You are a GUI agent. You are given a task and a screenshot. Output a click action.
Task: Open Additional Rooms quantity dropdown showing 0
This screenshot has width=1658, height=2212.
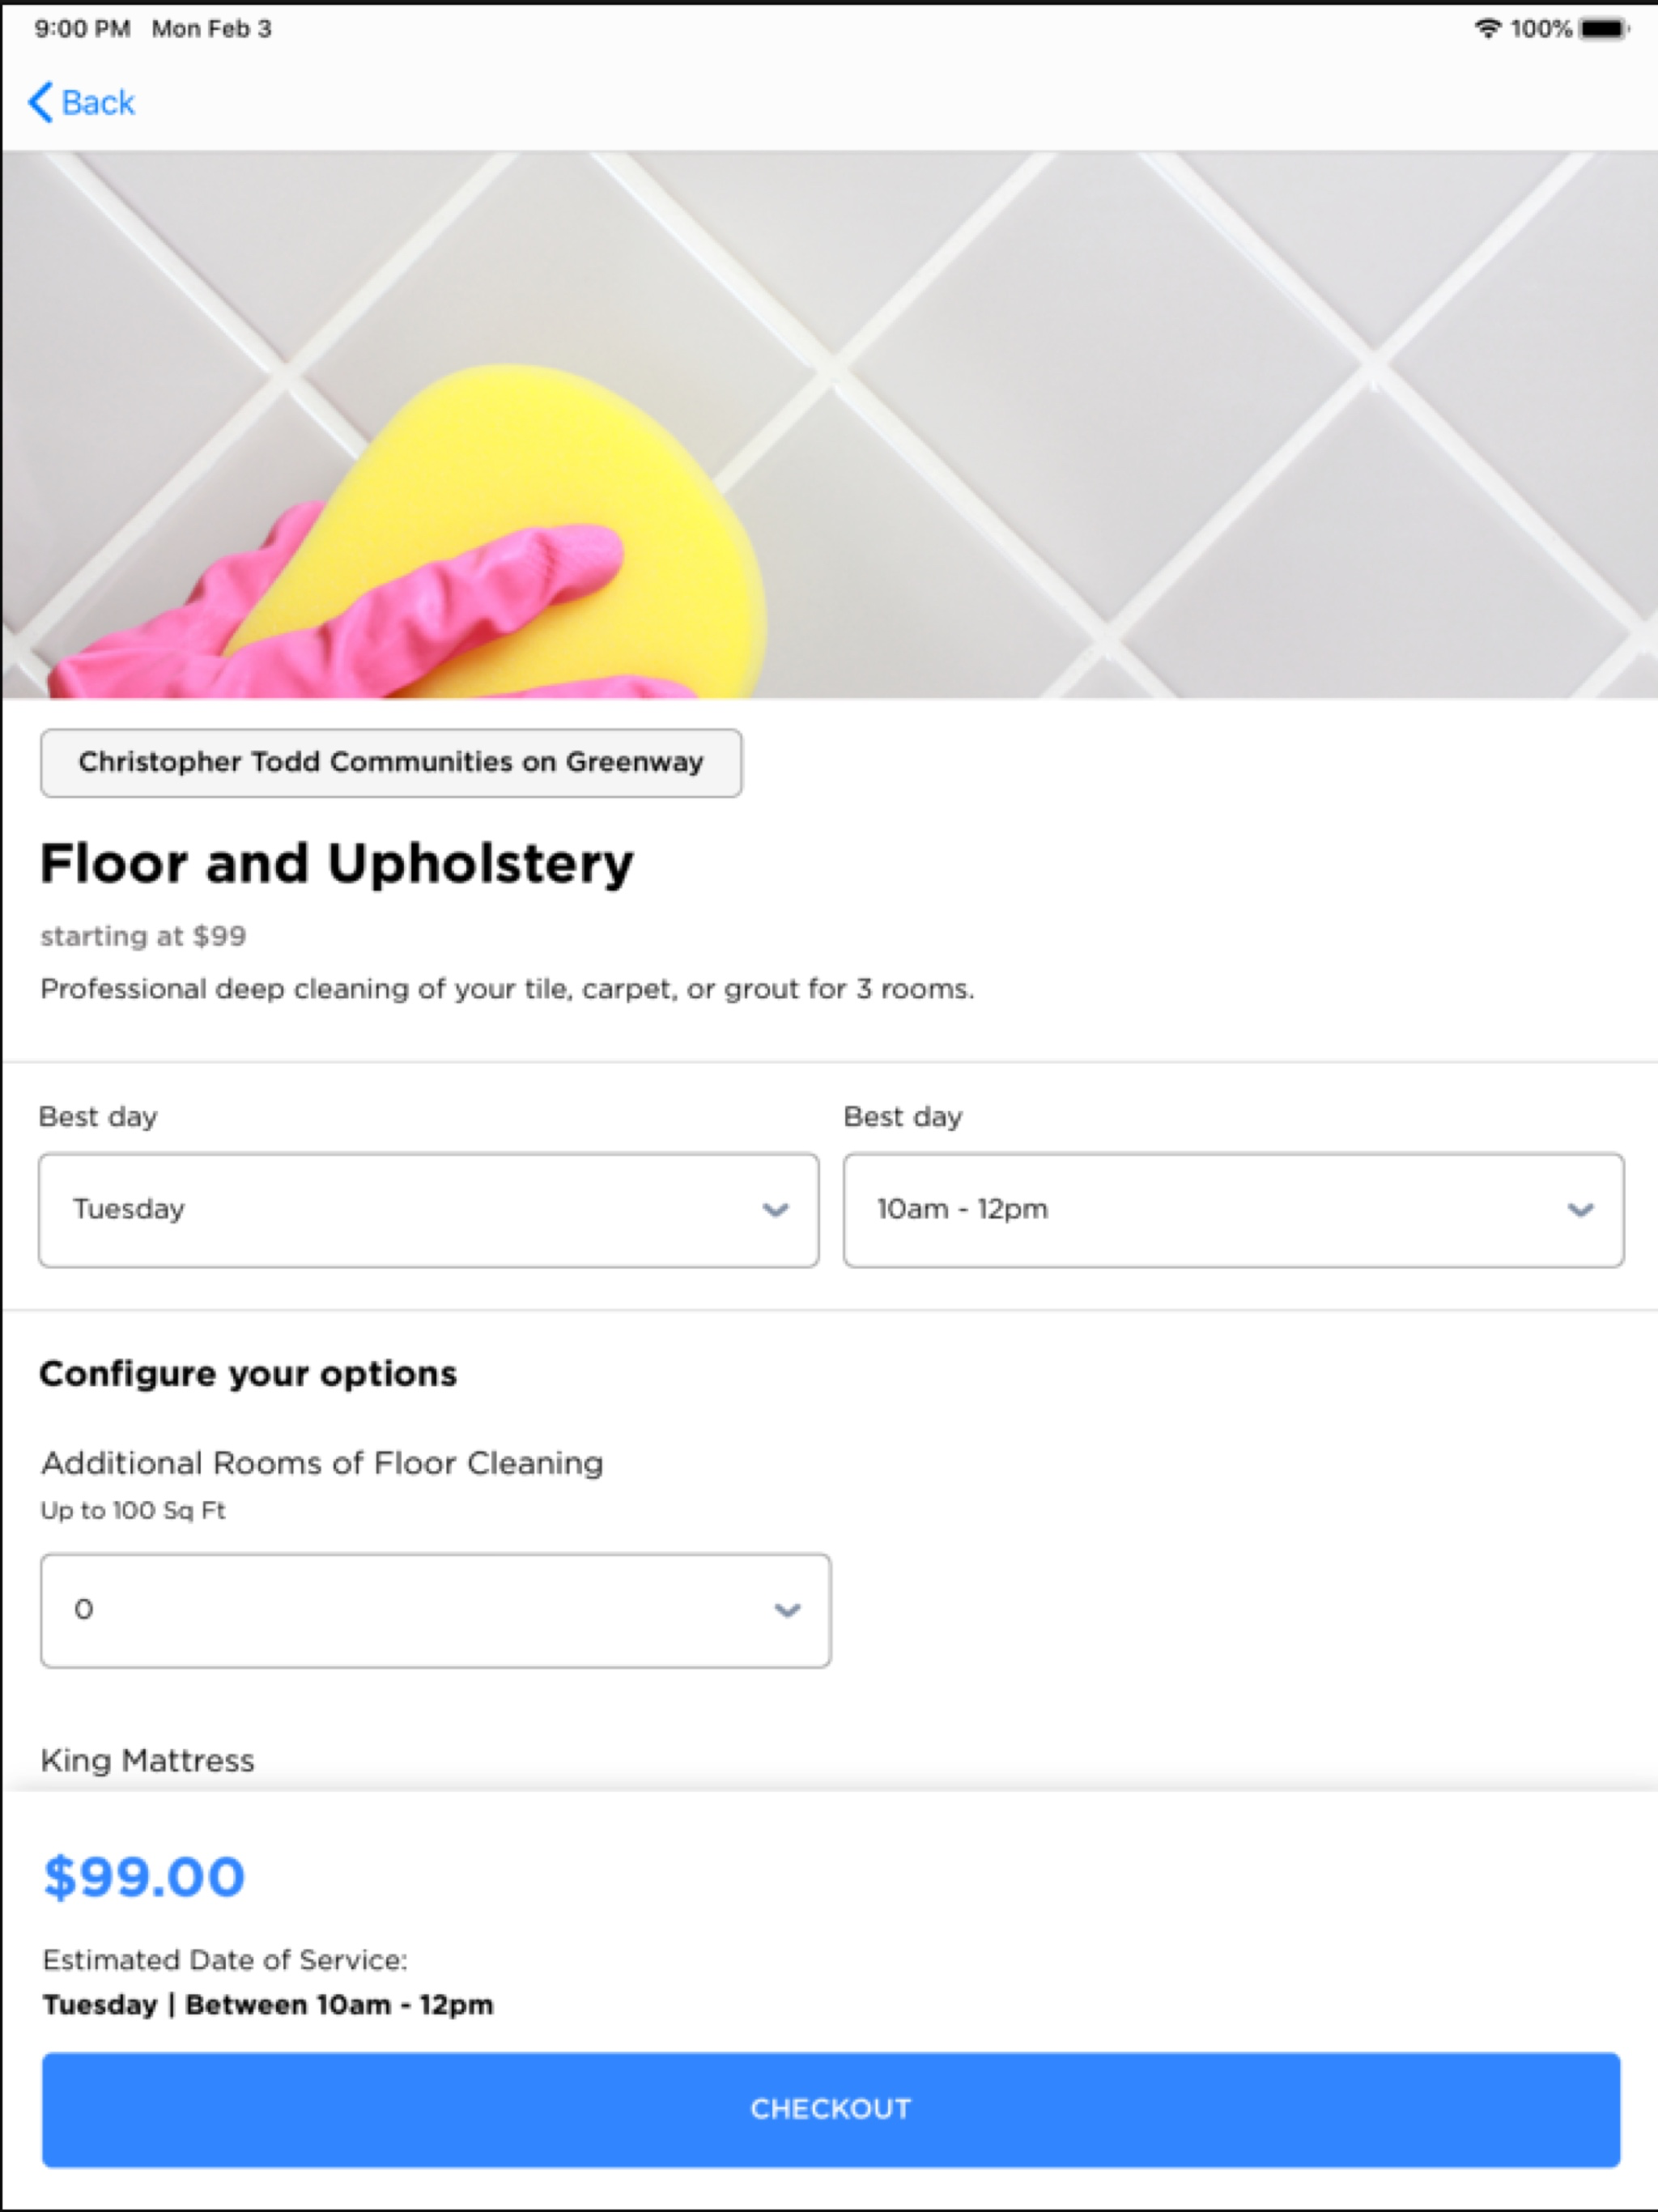435,1610
